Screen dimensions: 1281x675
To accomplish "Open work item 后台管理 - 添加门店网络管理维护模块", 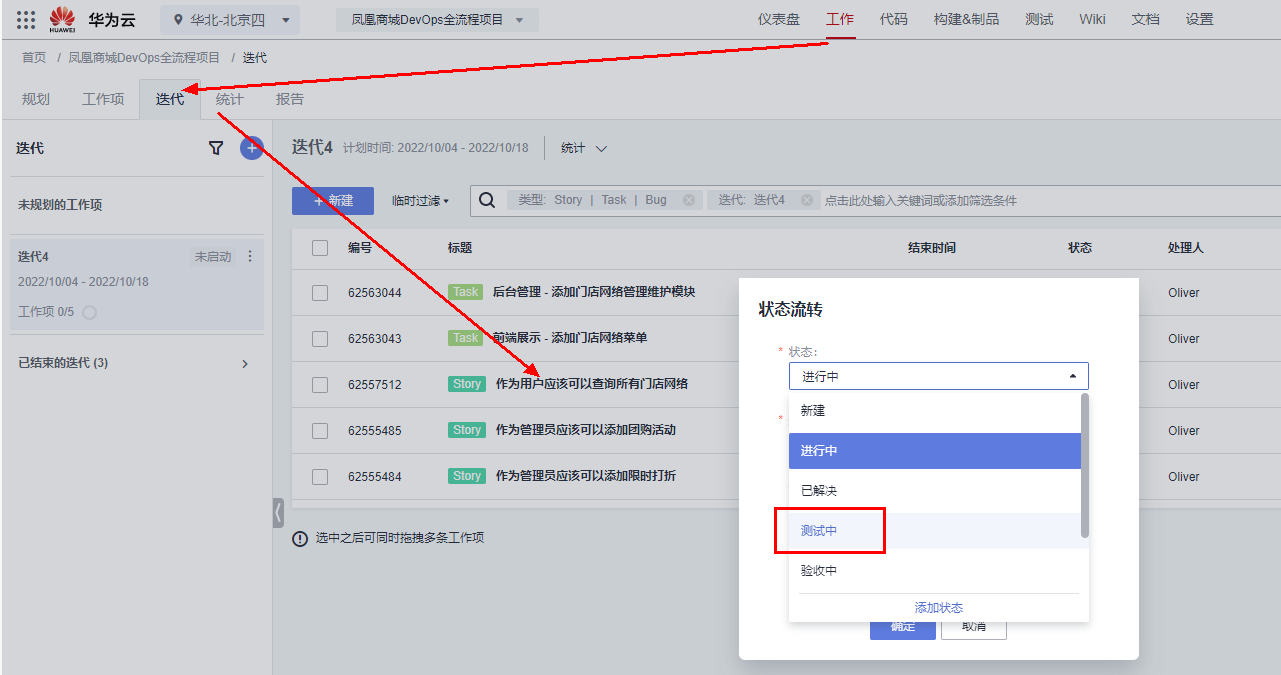I will click(594, 292).
